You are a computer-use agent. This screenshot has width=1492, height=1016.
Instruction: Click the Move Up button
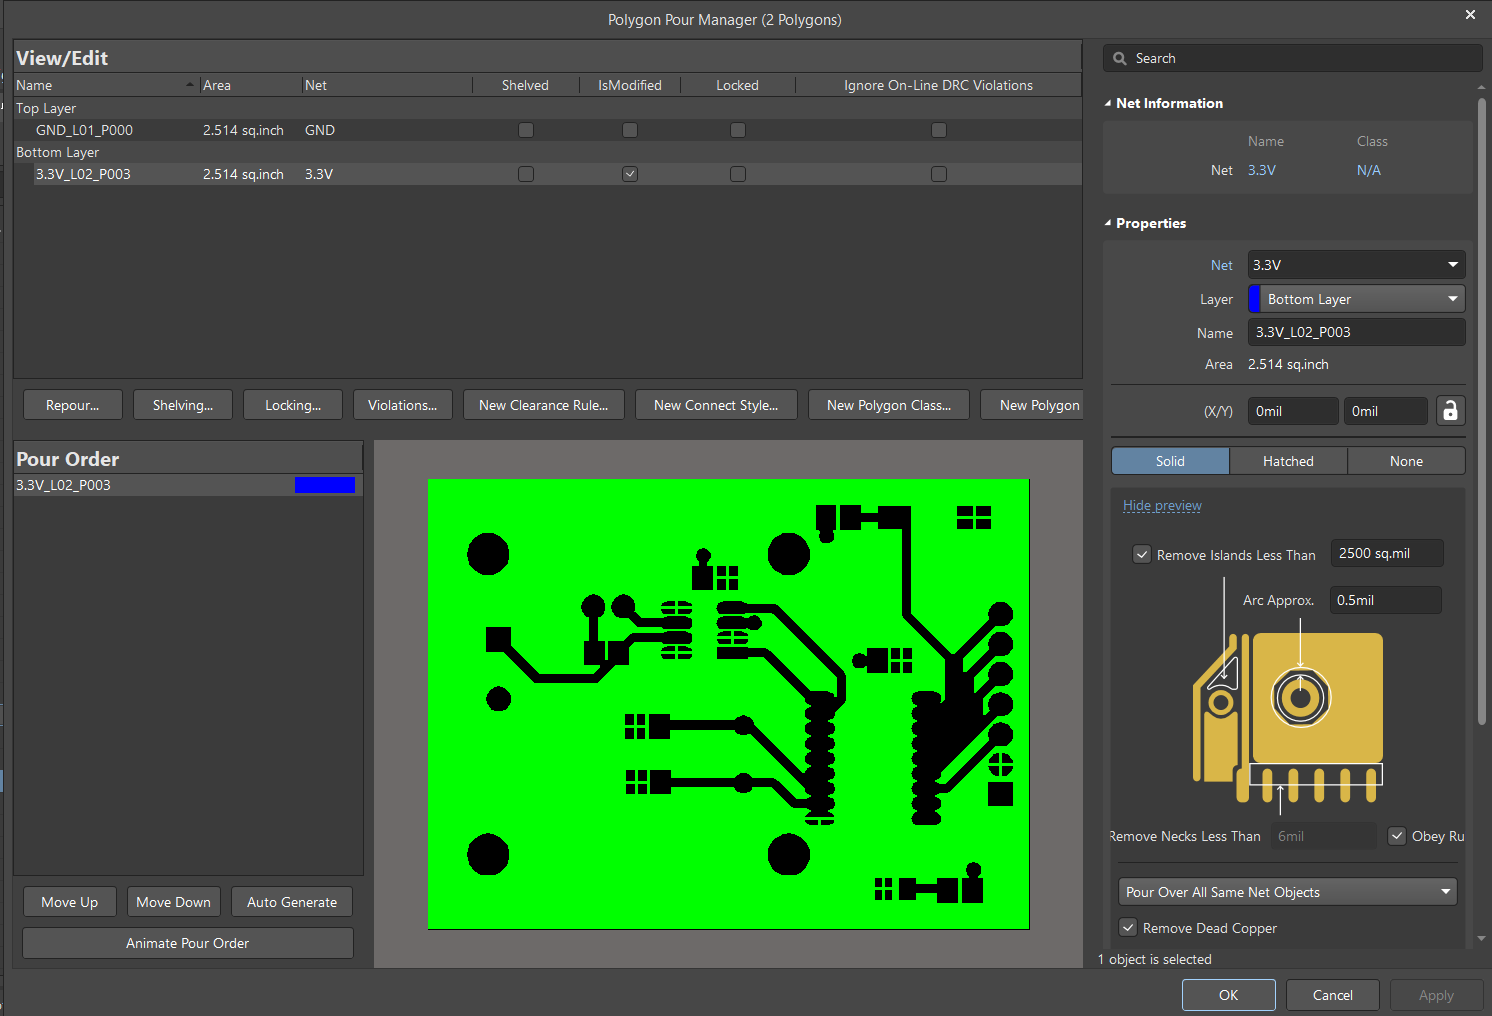[70, 902]
